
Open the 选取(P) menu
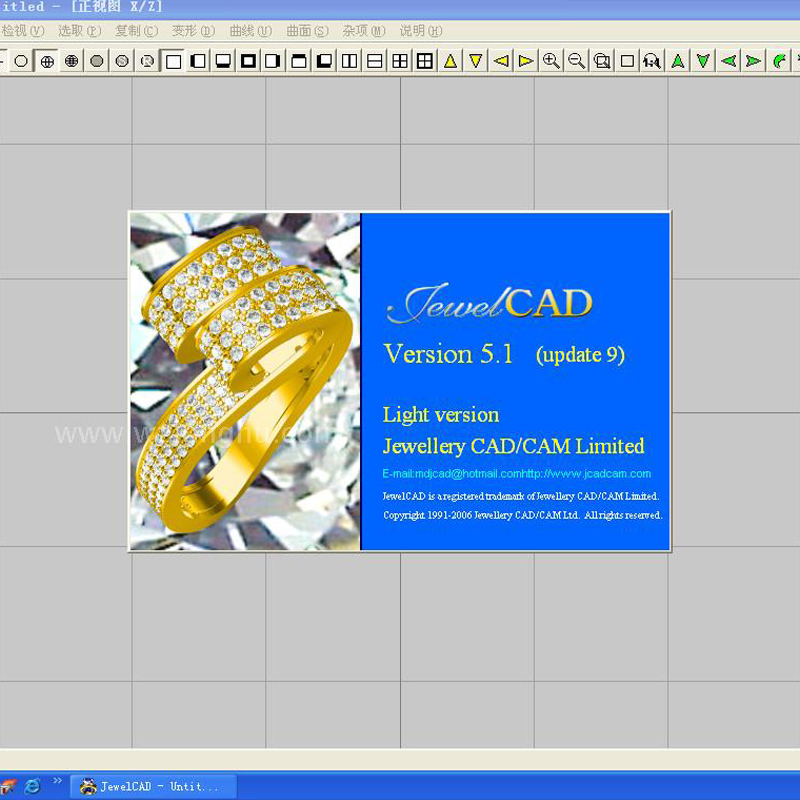pos(80,31)
